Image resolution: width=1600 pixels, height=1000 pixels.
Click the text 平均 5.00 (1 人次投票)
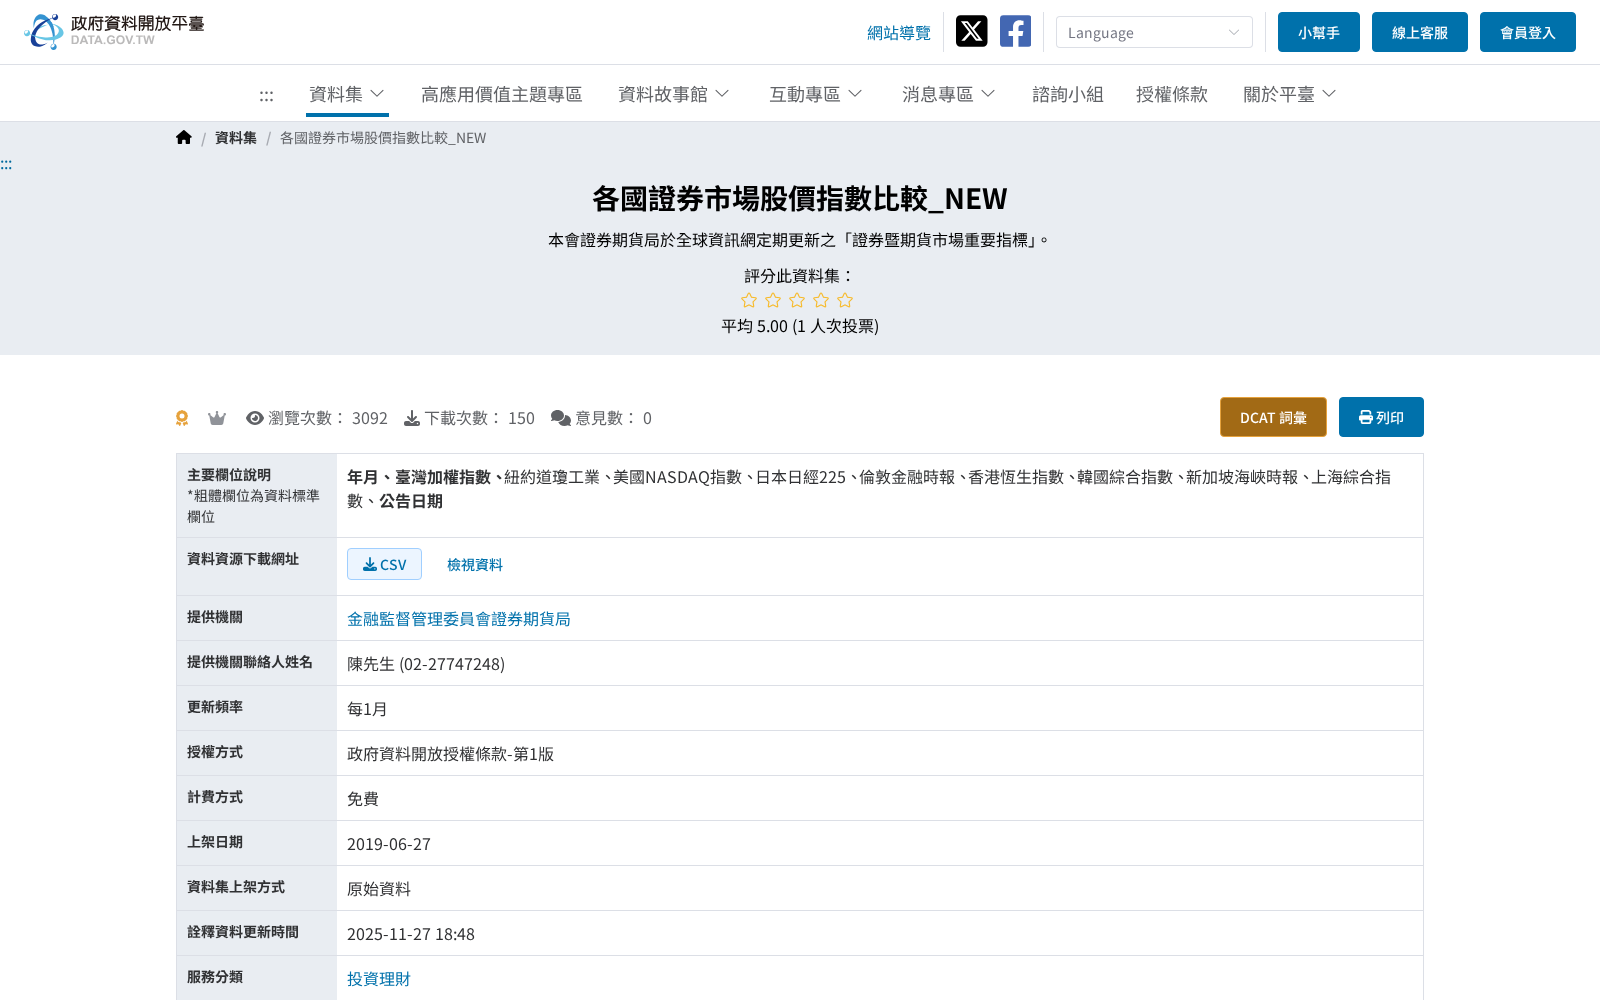(x=800, y=326)
